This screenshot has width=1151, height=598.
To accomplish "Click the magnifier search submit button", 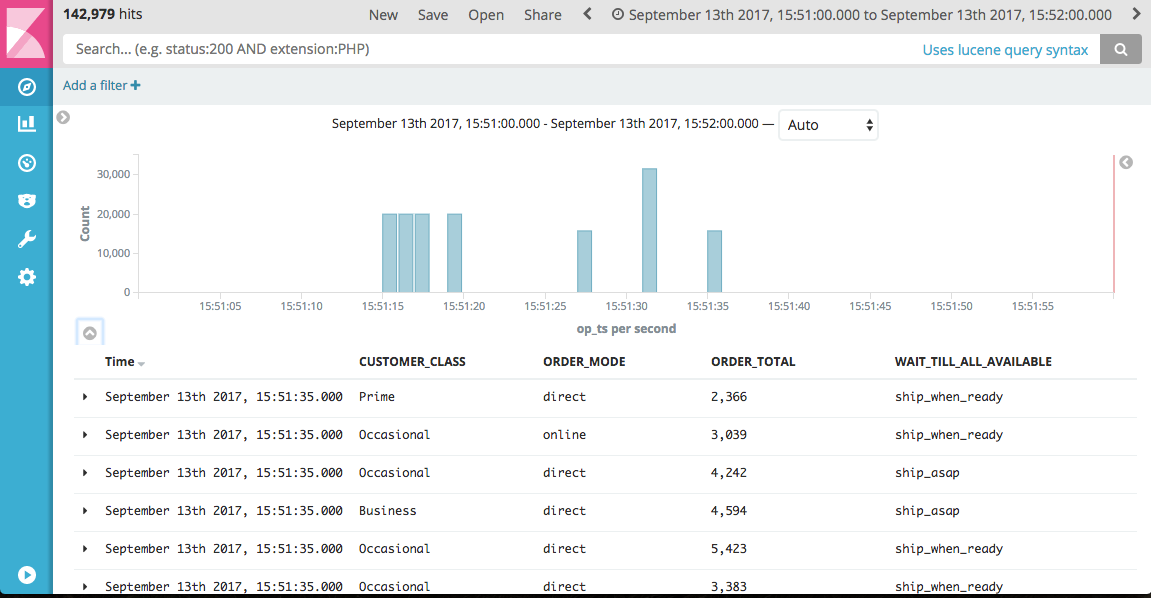I will coord(1121,49).
